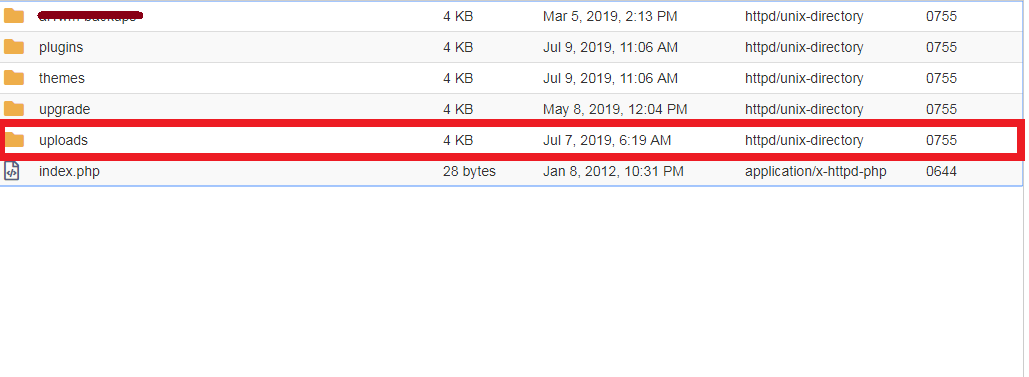The image size is (1029, 377).
Task: Select the index.php file name
Action: [x=69, y=172]
